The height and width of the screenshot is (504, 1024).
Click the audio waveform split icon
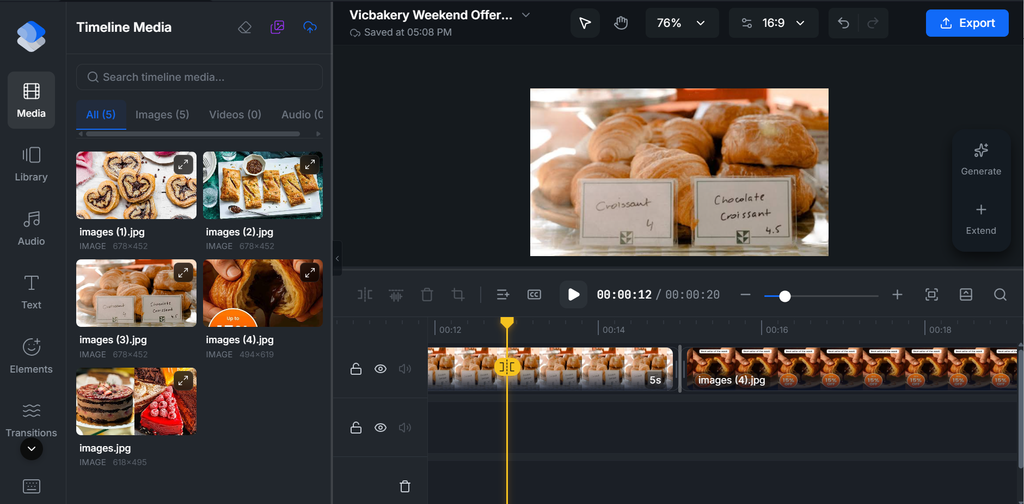tap(396, 295)
